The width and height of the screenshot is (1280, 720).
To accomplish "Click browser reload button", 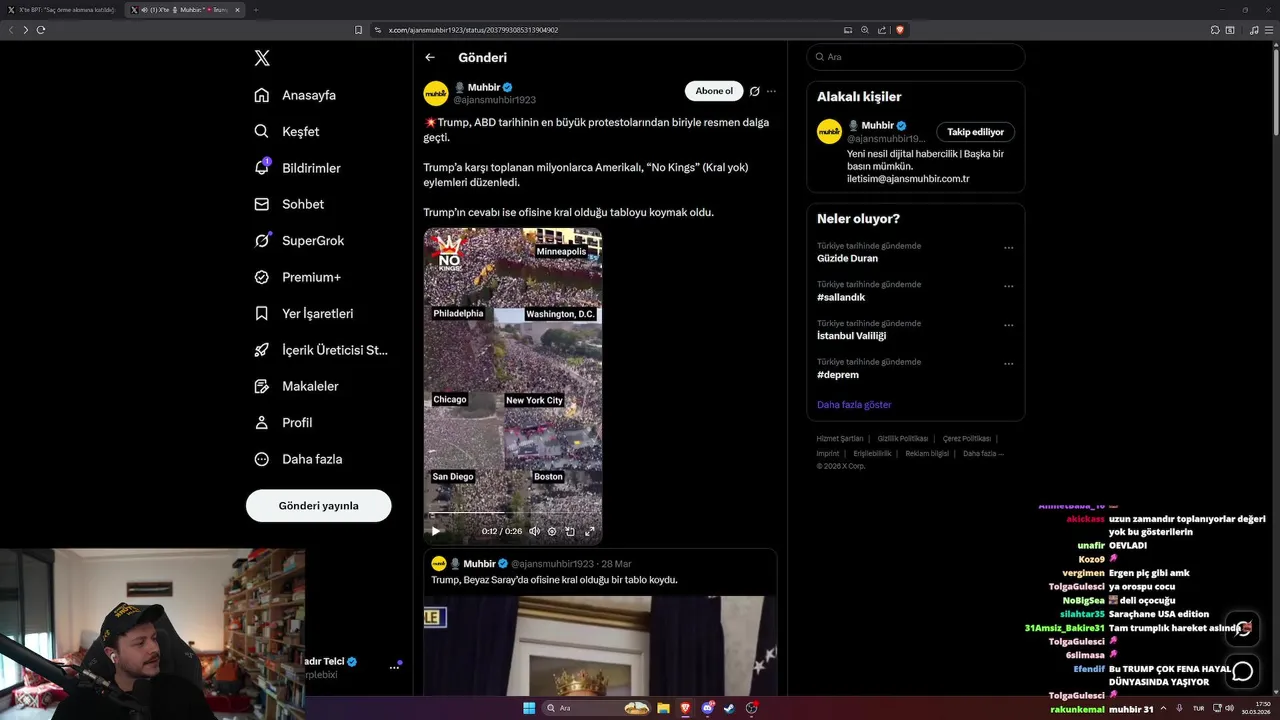I will coord(41,30).
